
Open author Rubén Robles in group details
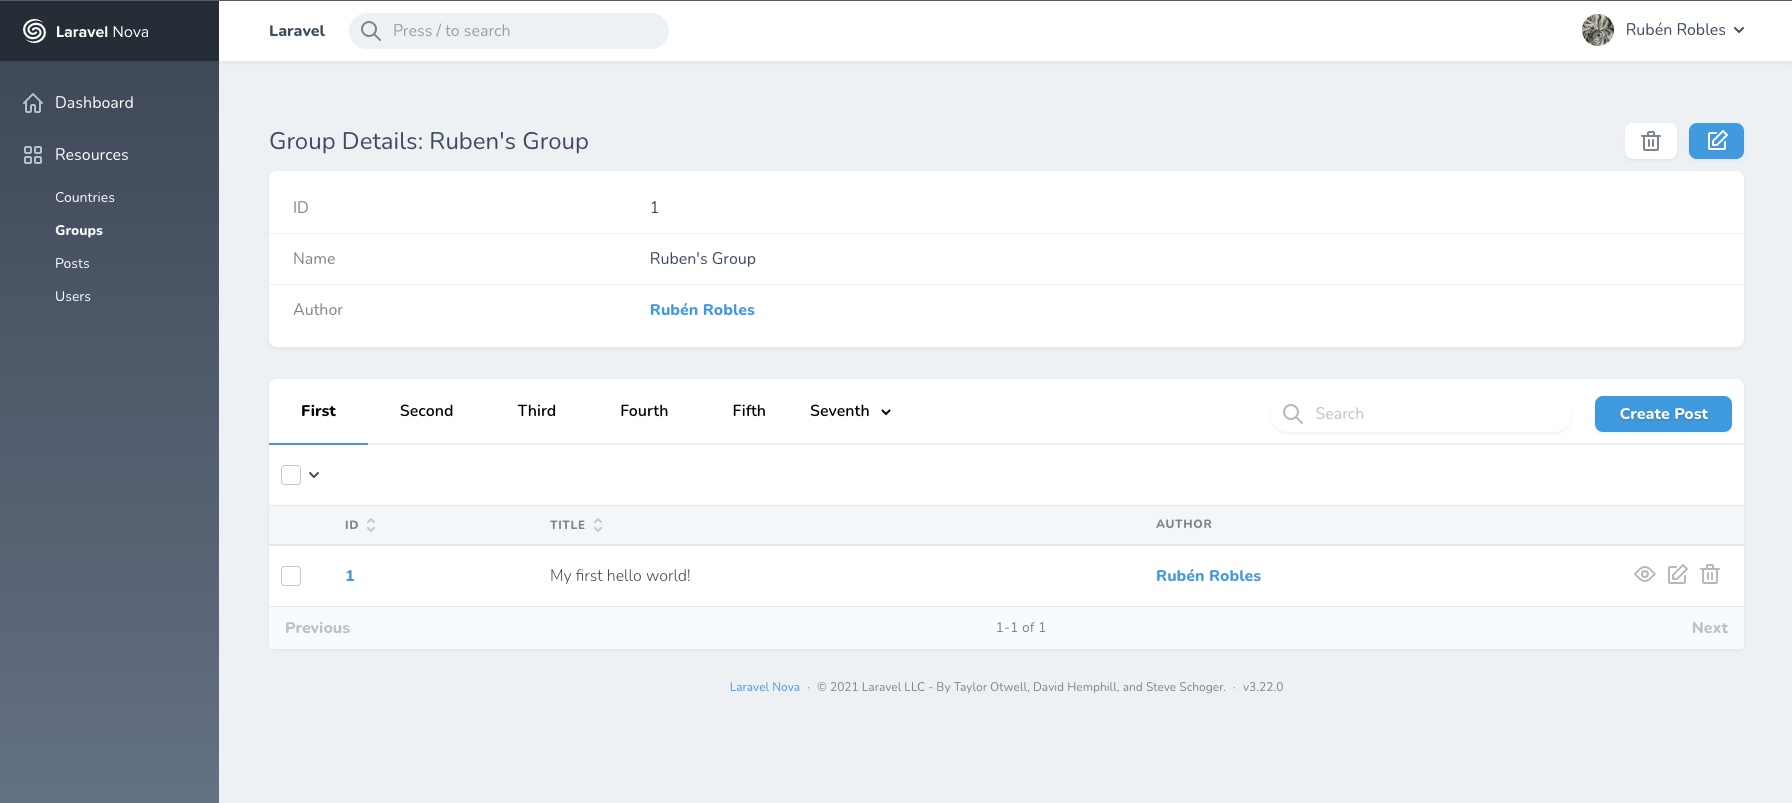[702, 310]
